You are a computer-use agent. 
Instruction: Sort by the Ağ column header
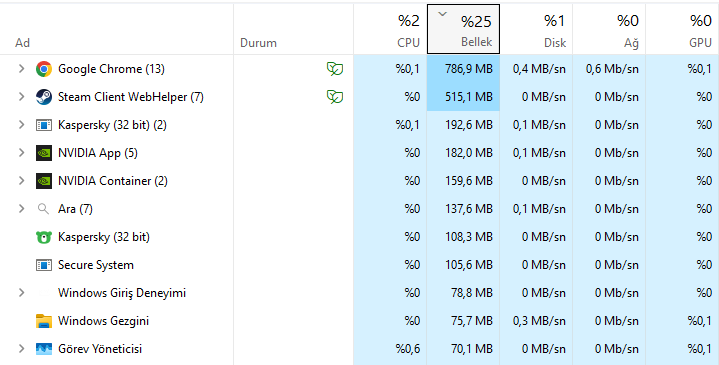[x=609, y=29]
